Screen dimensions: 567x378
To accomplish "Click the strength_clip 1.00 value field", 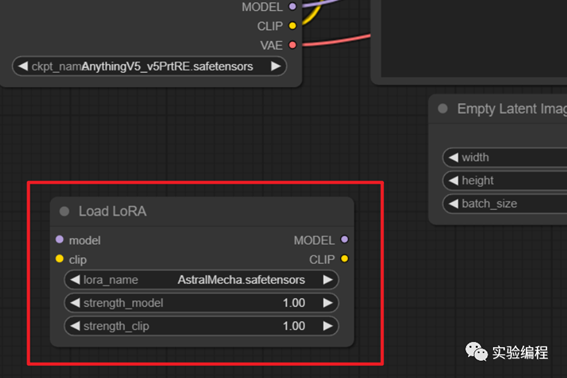I will tap(201, 326).
